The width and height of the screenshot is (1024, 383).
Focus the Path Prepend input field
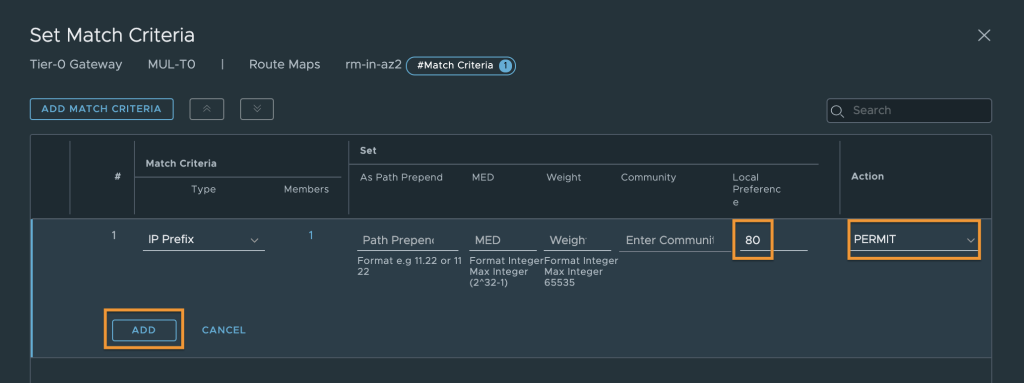(x=408, y=240)
